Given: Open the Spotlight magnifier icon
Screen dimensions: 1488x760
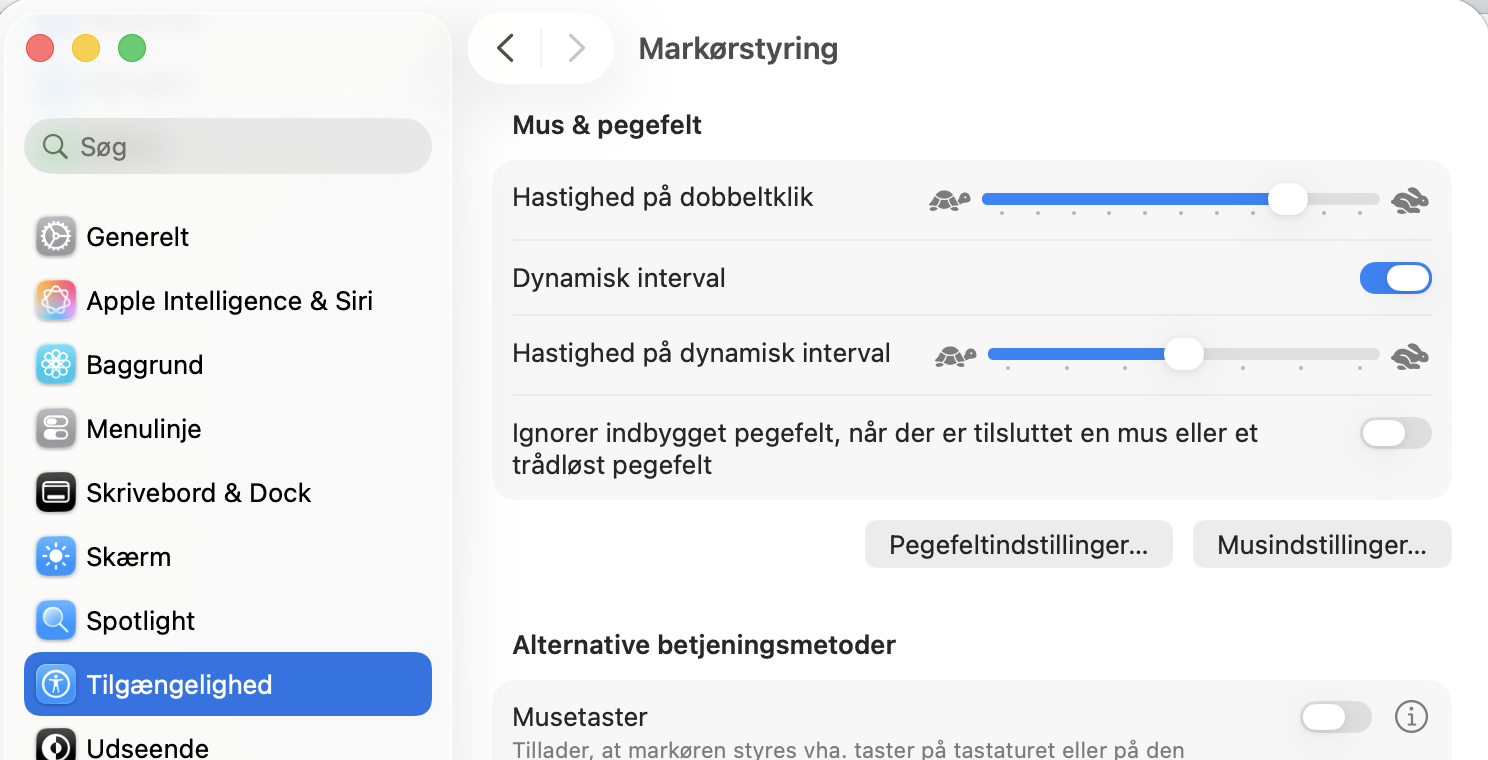Looking at the screenshot, I should [56, 621].
